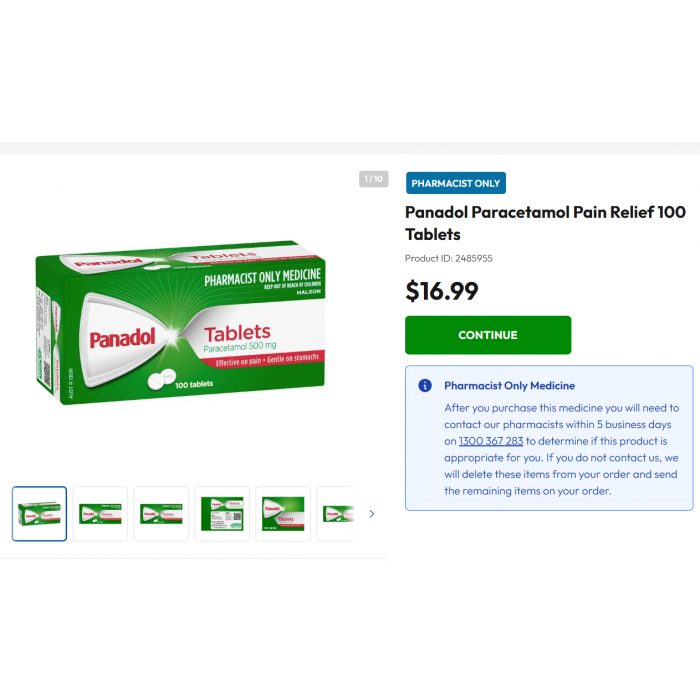
Task: Open the square close-up pack thumbnail
Action: click(x=283, y=514)
